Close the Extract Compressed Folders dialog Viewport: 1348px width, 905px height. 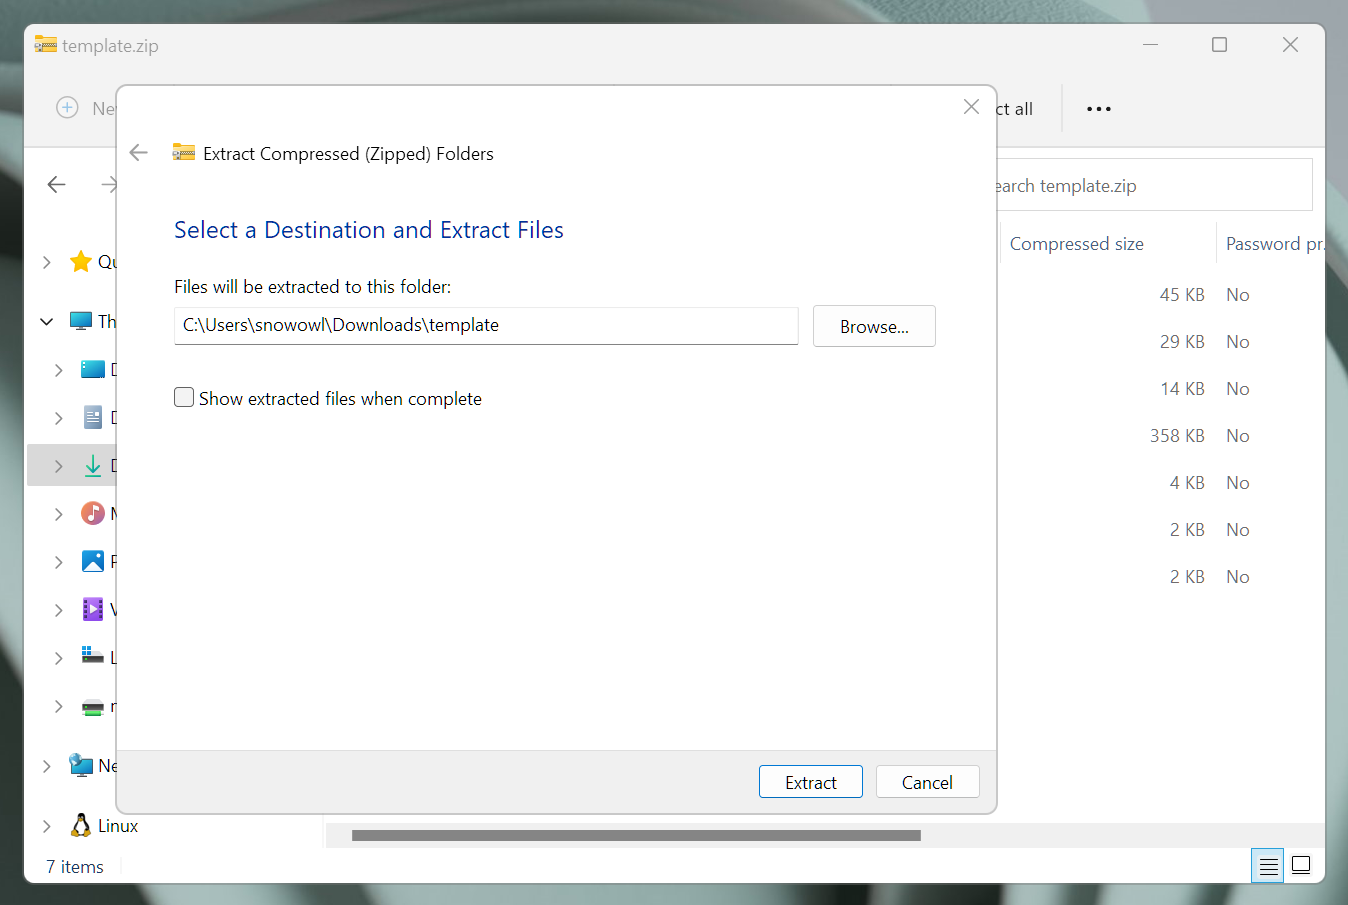(x=971, y=107)
